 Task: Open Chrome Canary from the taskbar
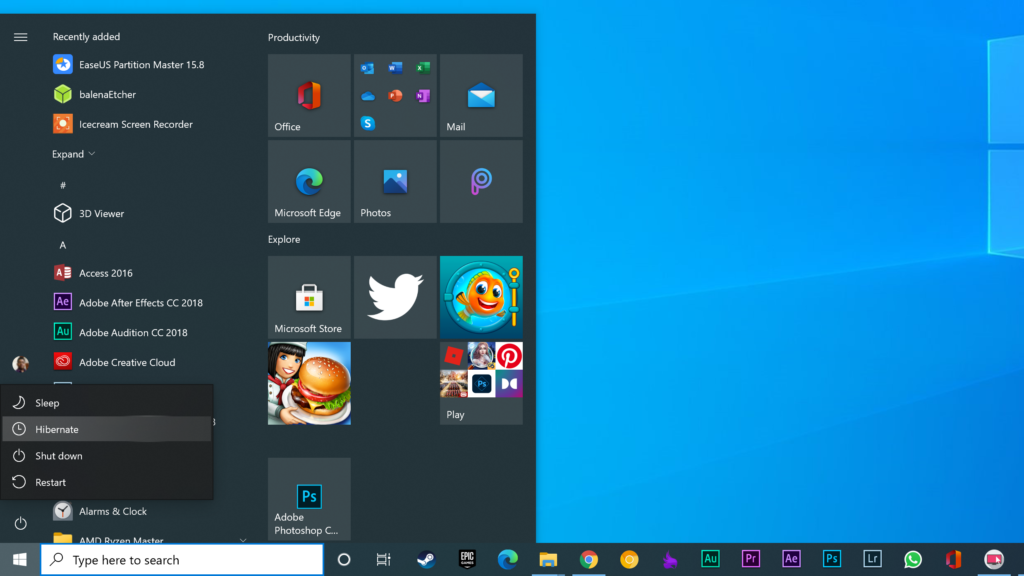click(629, 560)
